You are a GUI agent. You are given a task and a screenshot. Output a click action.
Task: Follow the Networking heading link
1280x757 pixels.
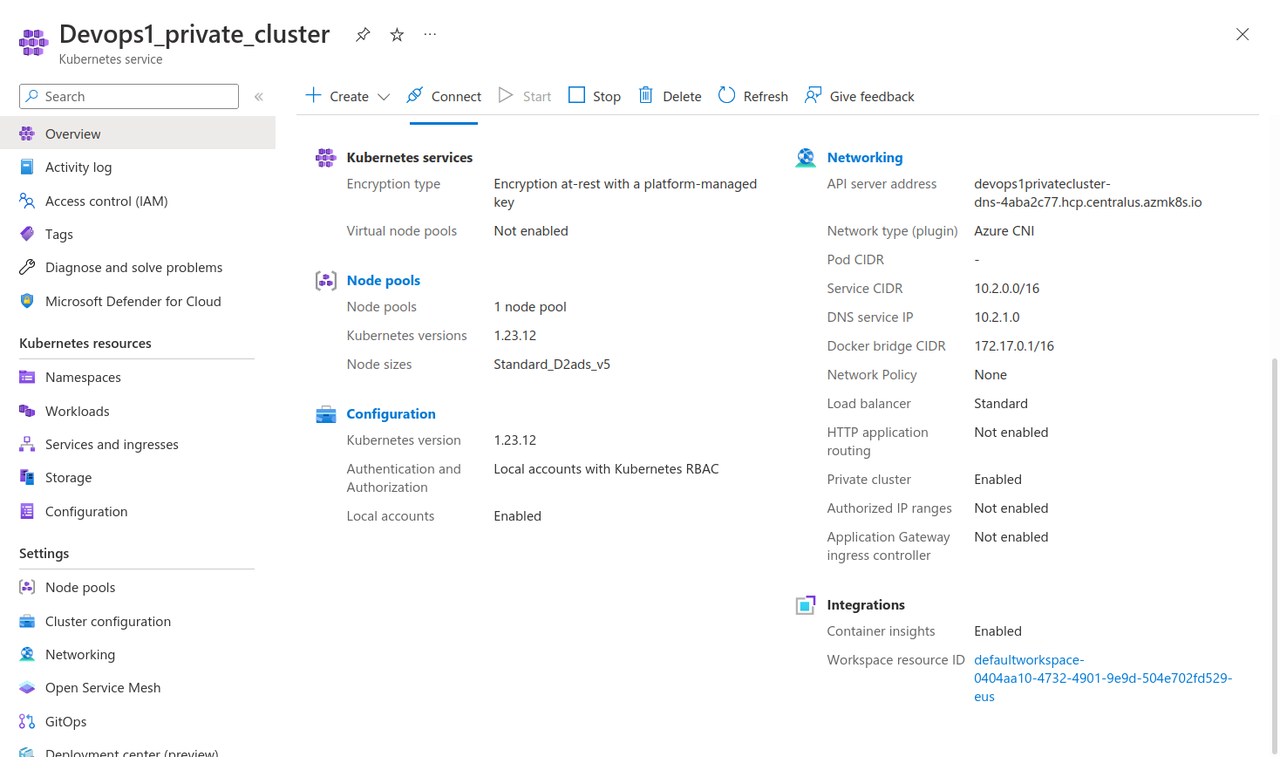(x=865, y=157)
